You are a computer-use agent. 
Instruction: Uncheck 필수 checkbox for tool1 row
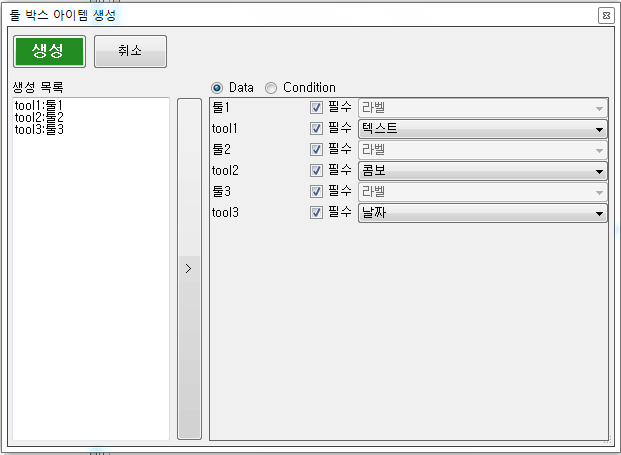[x=316, y=128]
